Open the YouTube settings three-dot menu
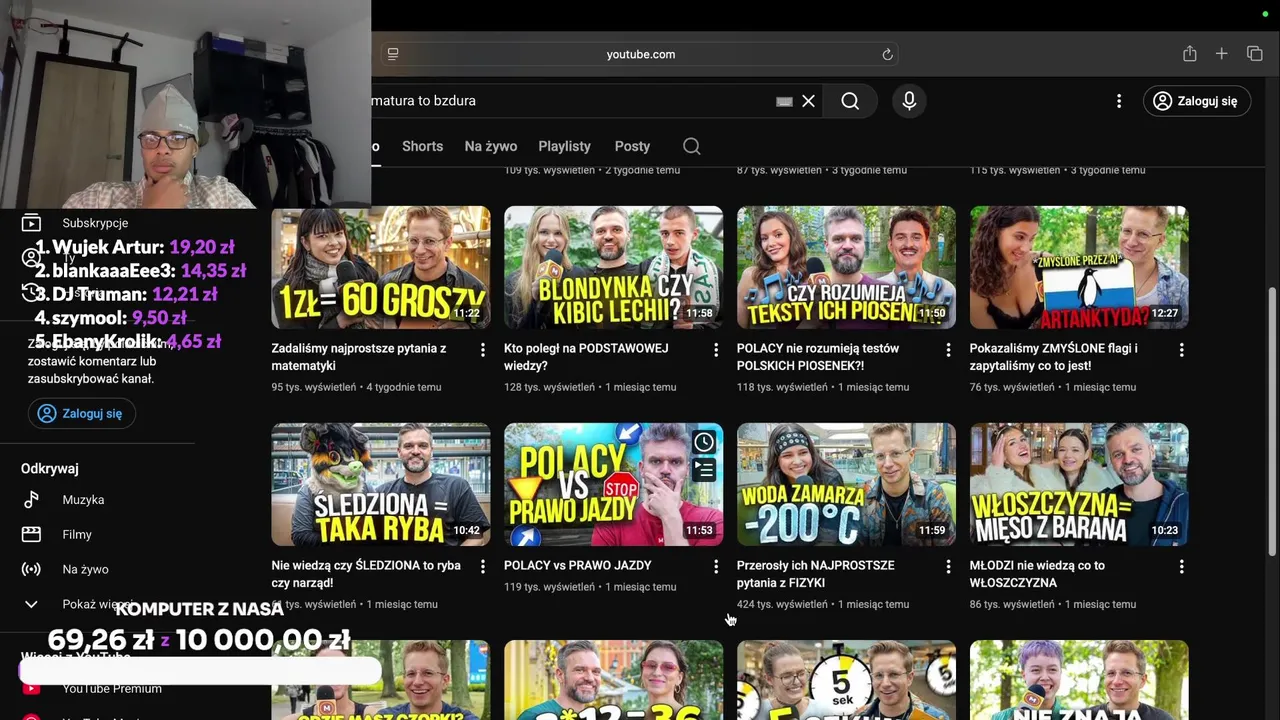 coord(1119,101)
